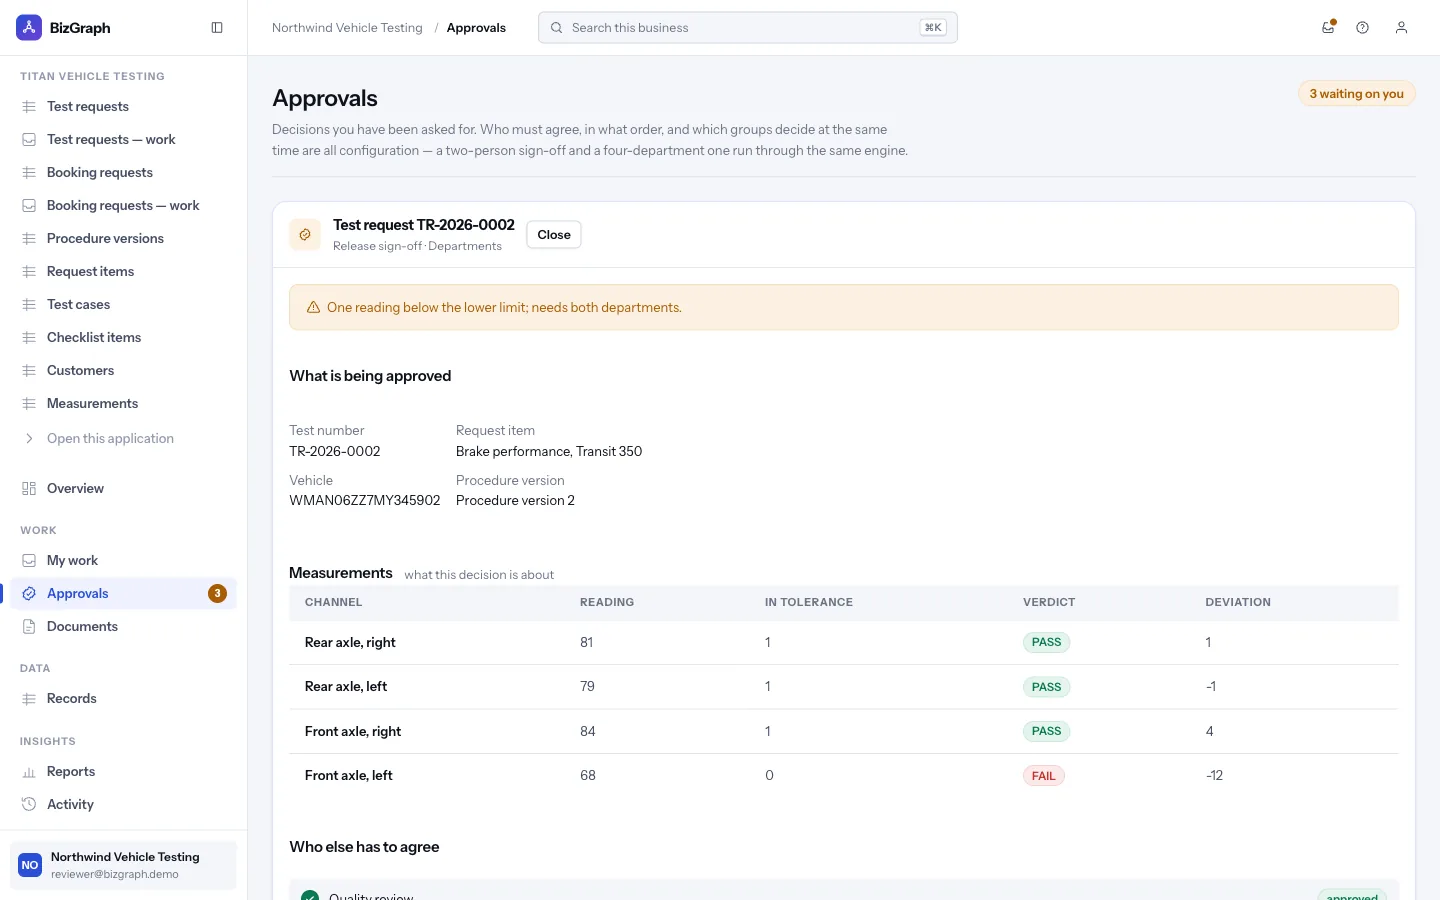Click the Test requests list icon
Screen dimensions: 1440x900
pos(29,107)
